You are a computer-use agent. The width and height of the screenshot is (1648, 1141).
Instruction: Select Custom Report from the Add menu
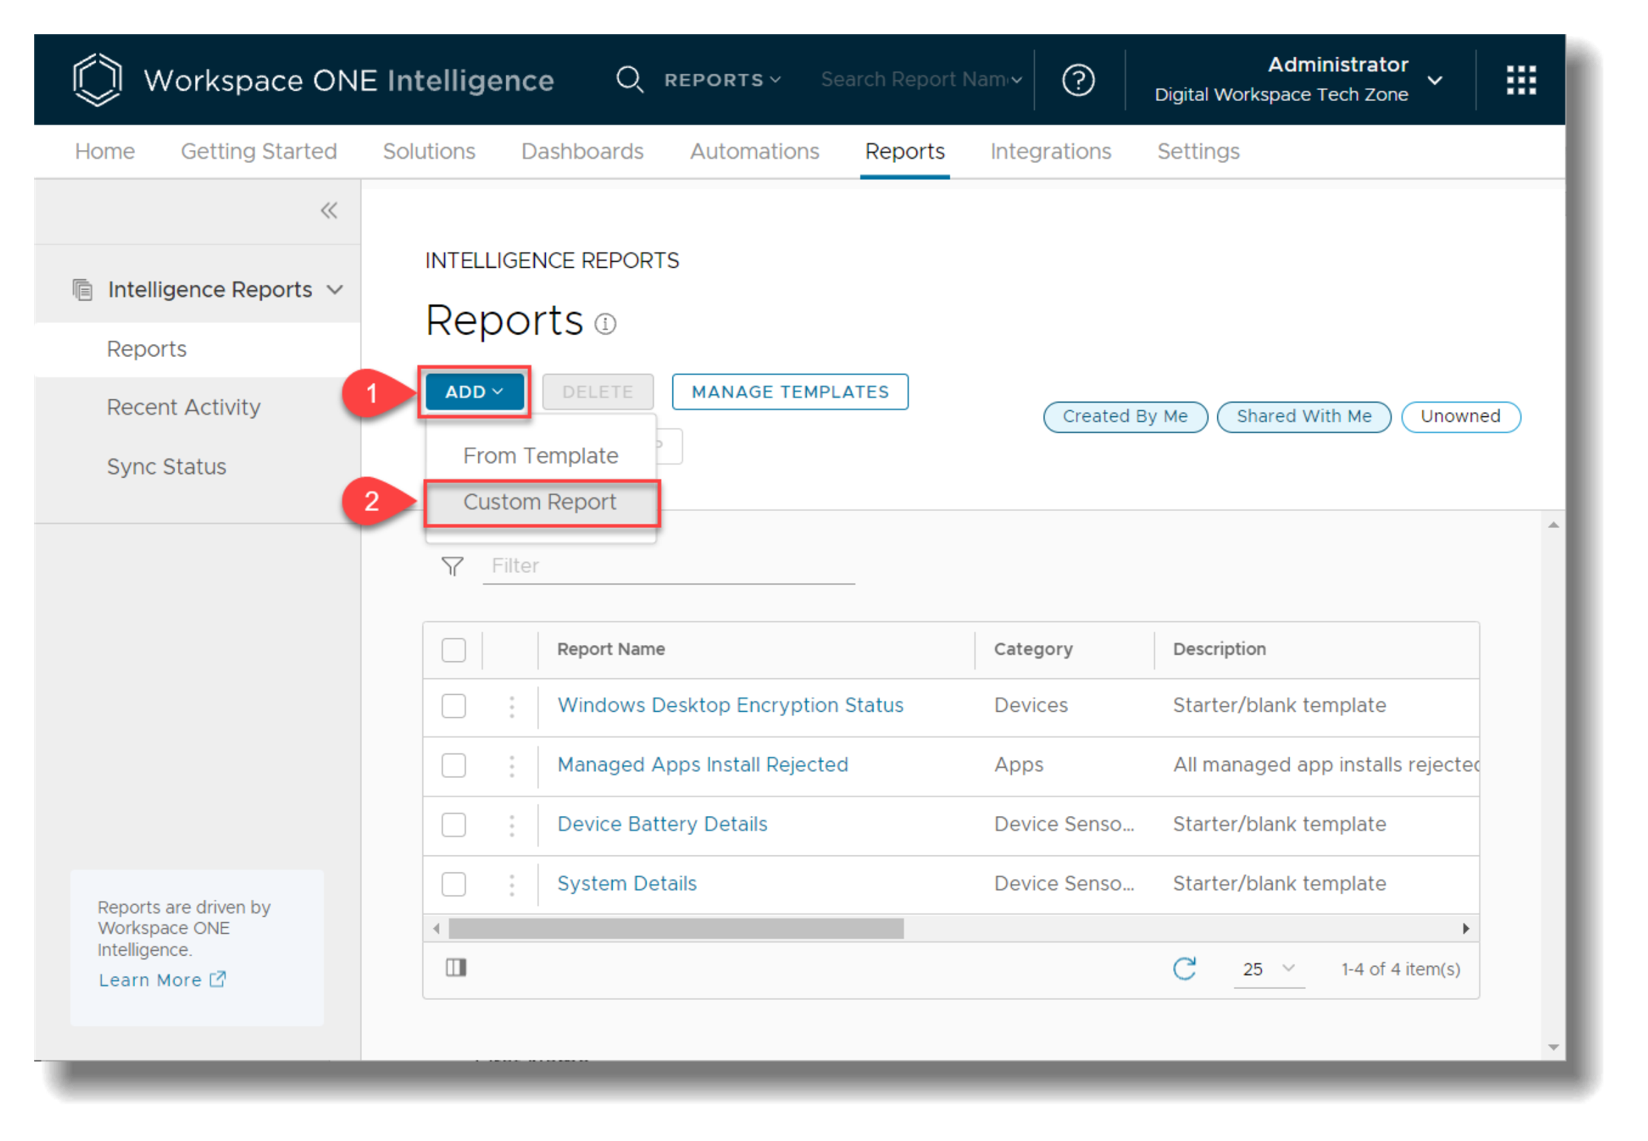tap(540, 502)
